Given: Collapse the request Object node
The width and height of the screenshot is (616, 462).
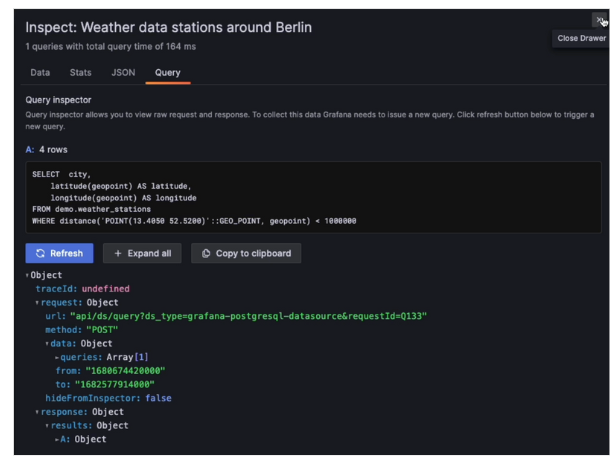Looking at the screenshot, I should tap(37, 302).
